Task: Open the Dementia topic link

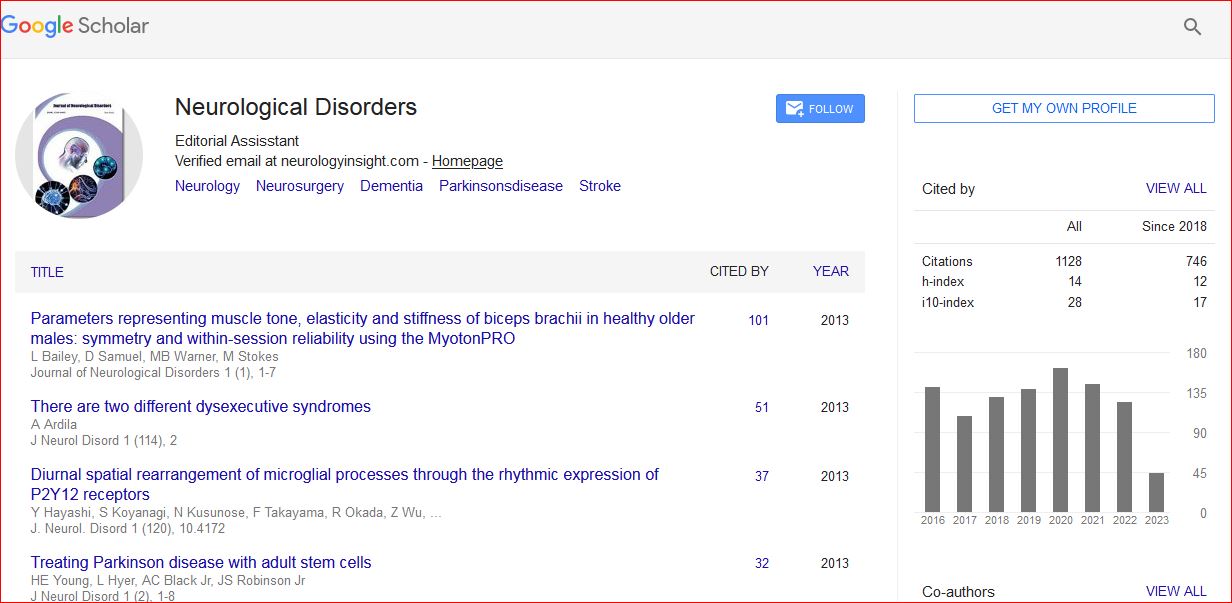Action: [391, 186]
